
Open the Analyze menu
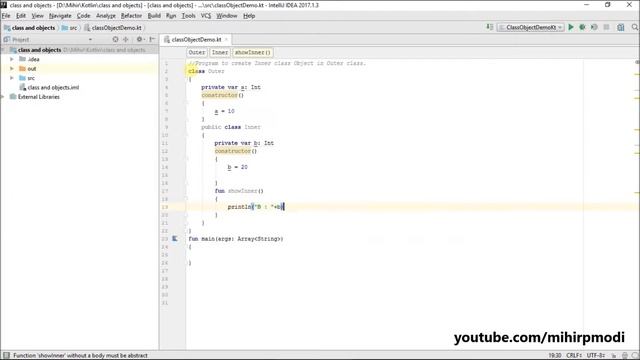coord(106,16)
